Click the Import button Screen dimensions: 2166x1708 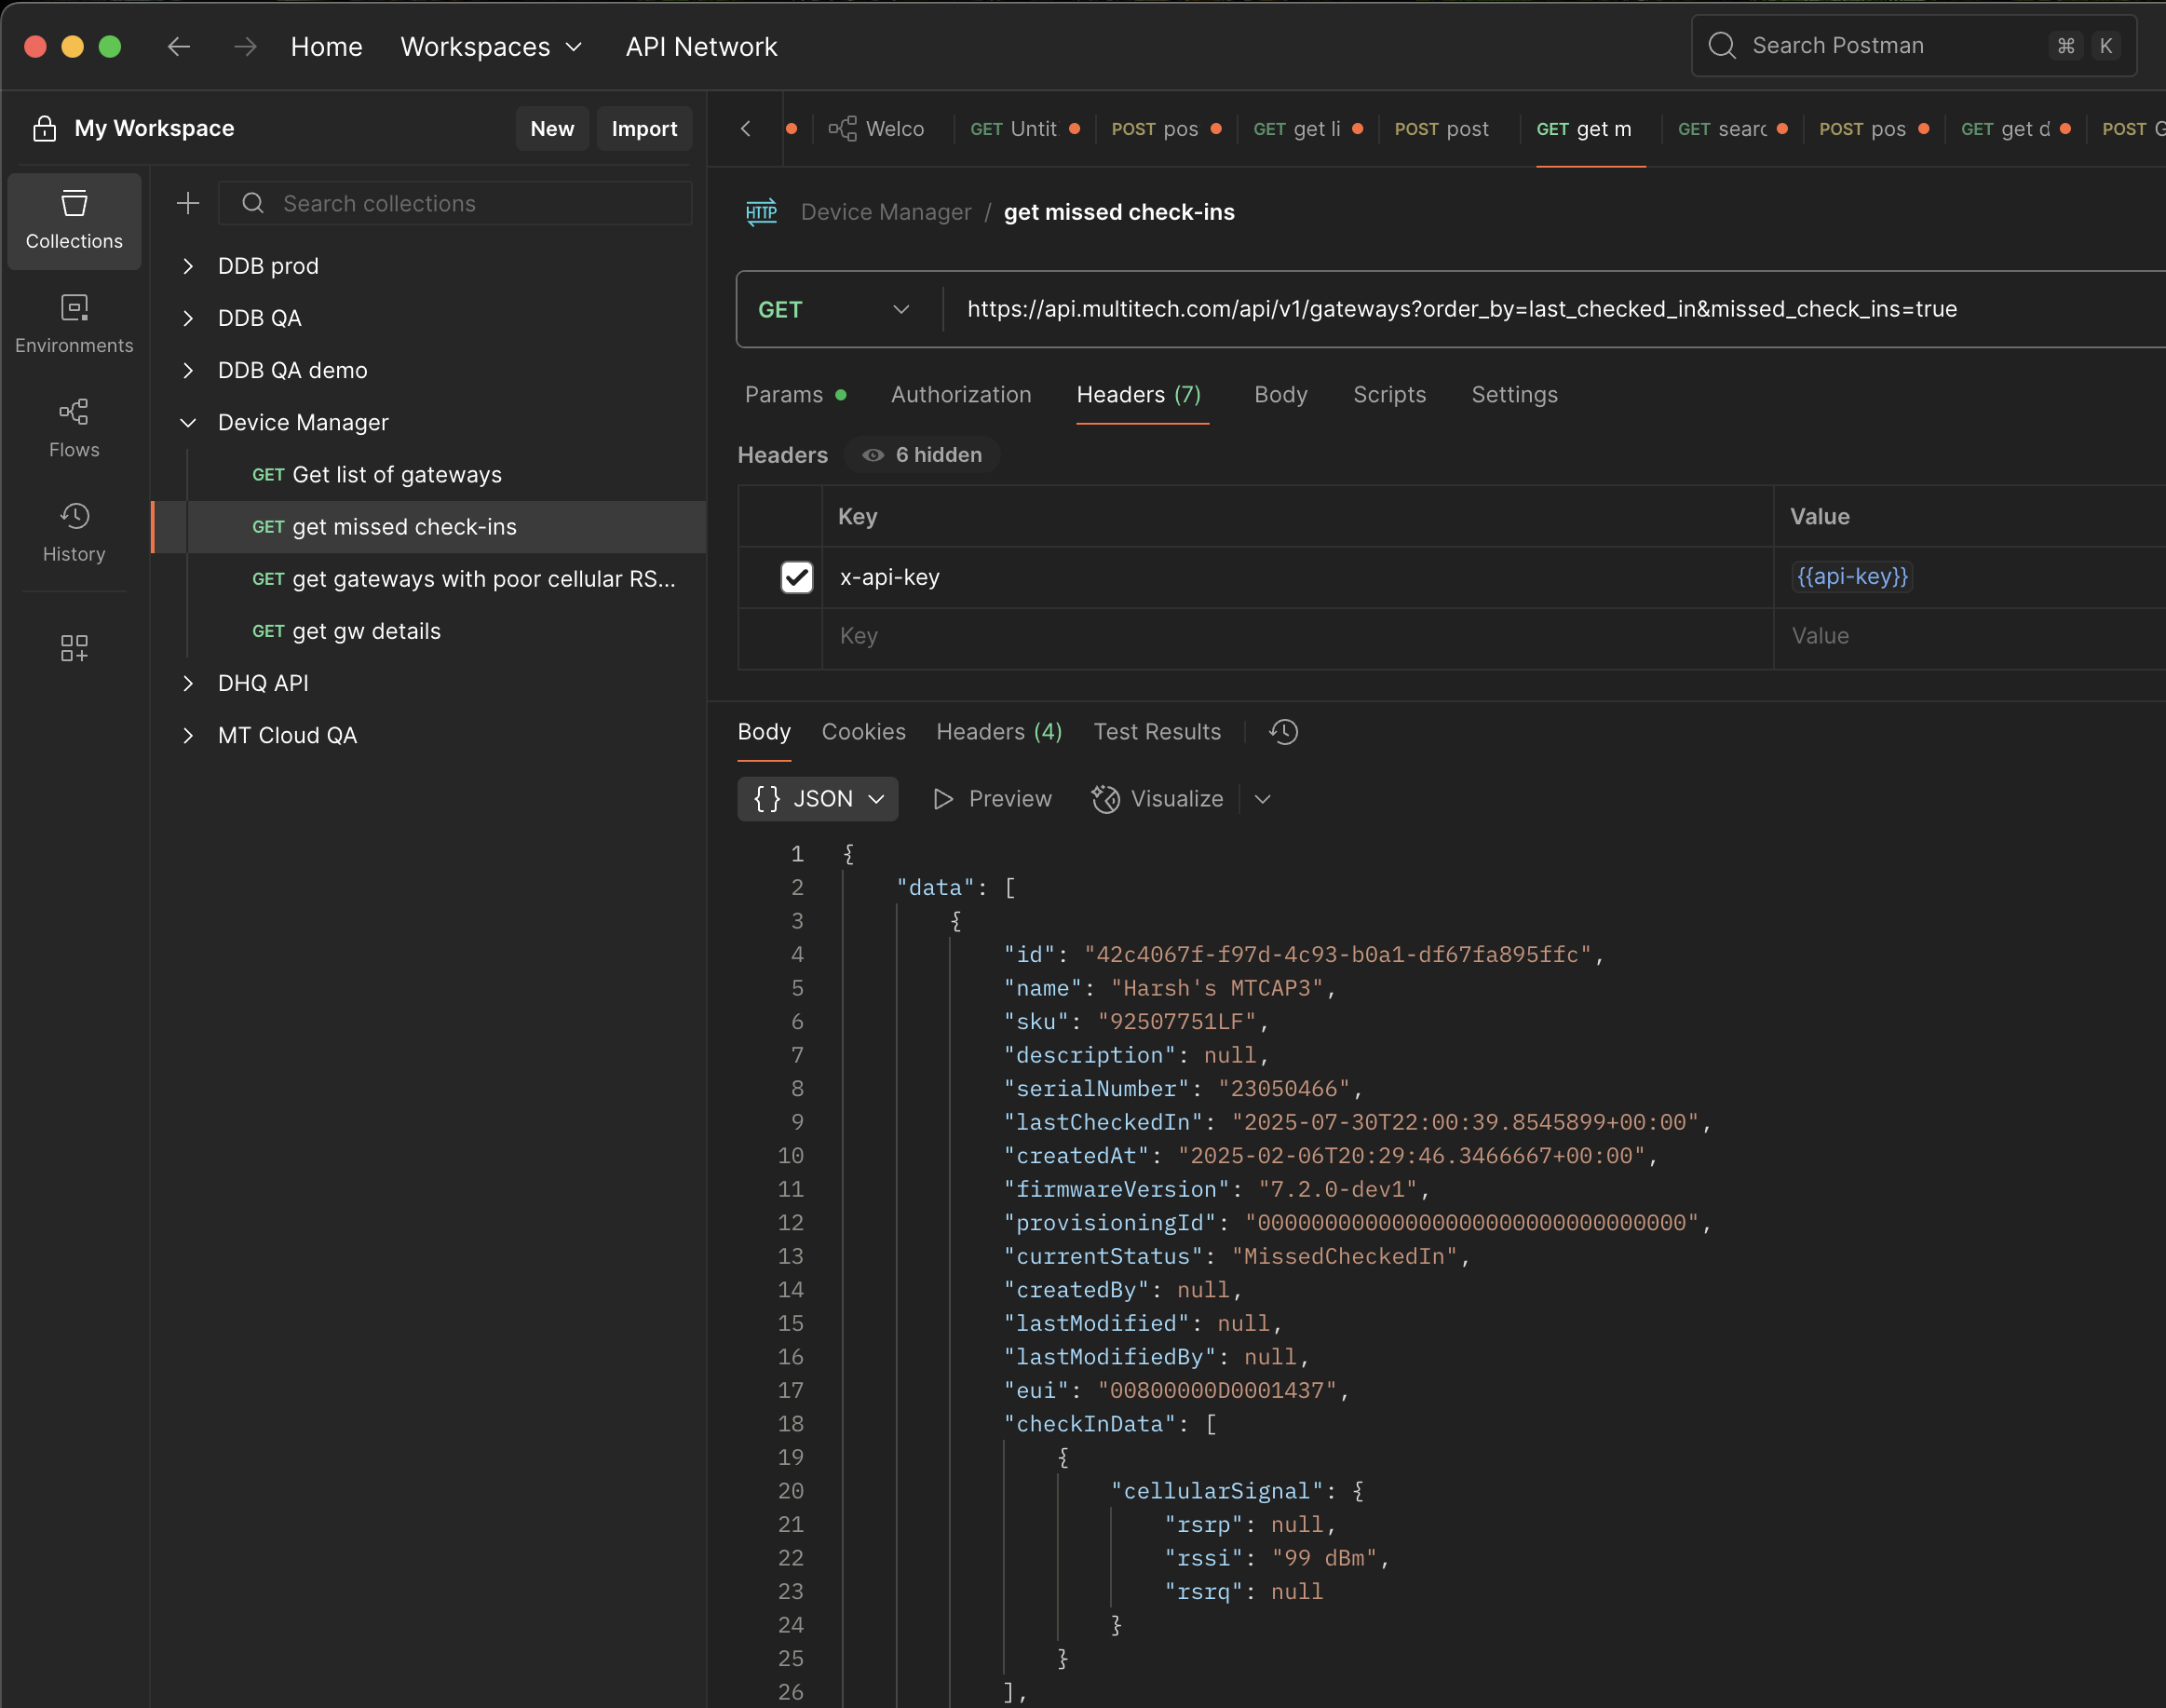pos(644,128)
